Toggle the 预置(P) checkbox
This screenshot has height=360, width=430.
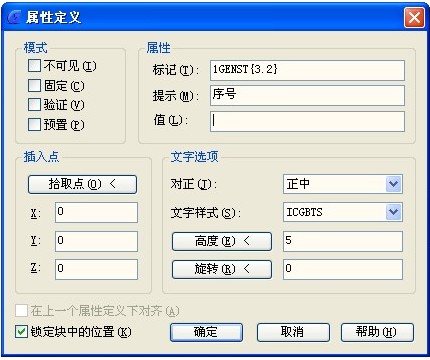34,125
